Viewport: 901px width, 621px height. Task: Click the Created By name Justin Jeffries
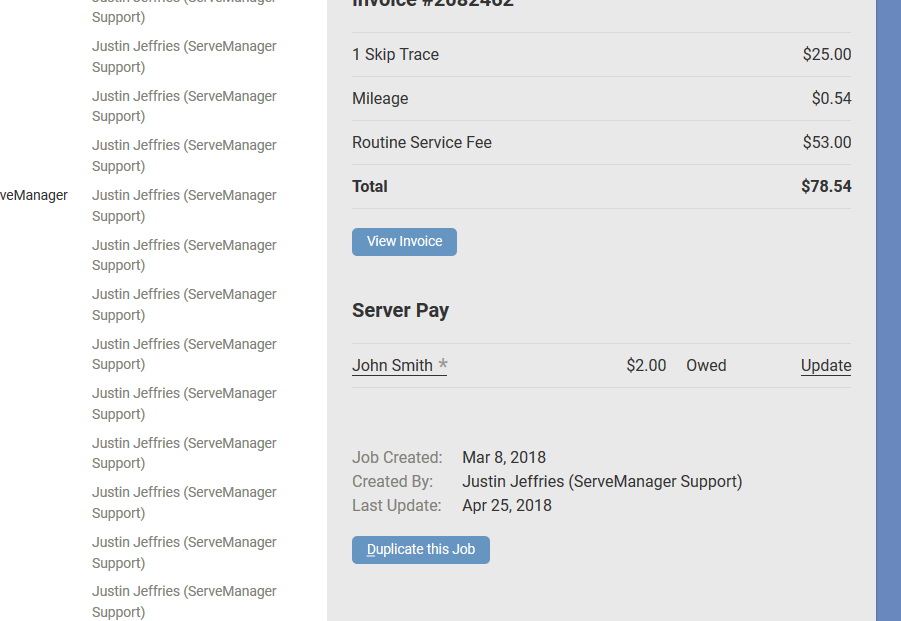pos(601,481)
